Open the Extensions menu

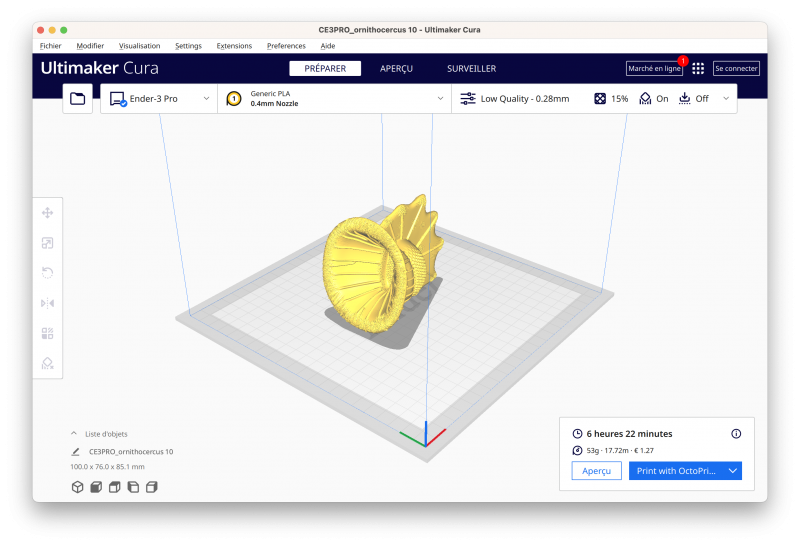coord(234,46)
